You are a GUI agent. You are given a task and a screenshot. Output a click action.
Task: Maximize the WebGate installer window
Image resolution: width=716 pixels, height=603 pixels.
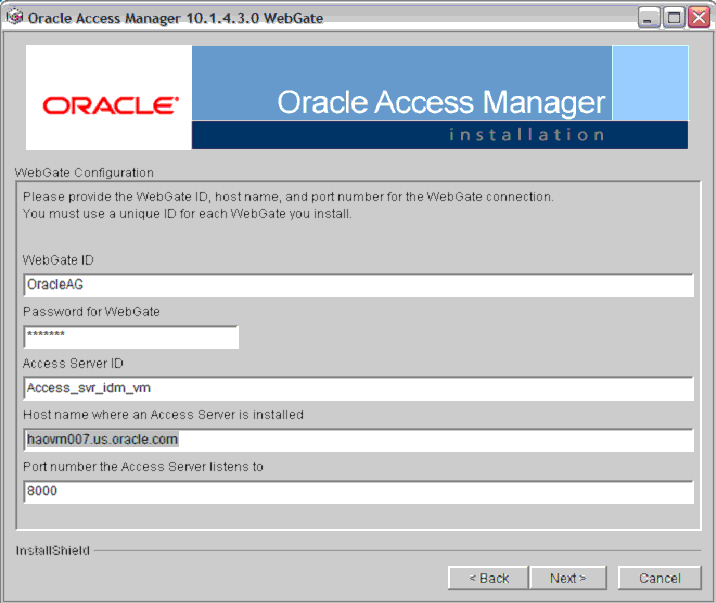pyautogui.click(x=674, y=17)
